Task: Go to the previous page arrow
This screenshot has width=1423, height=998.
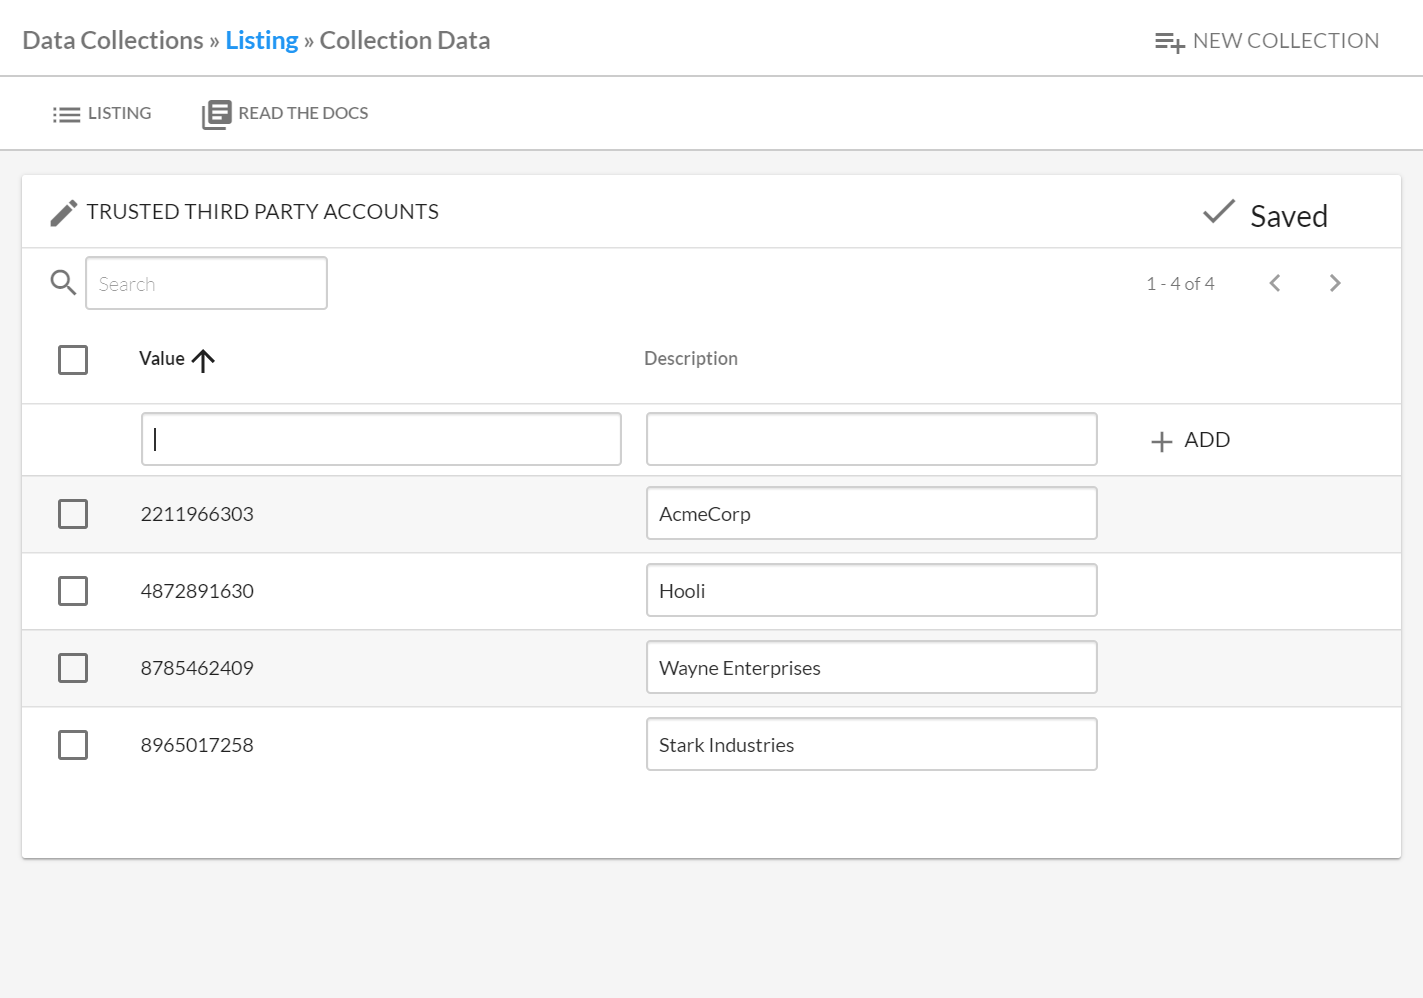Action: (1275, 283)
